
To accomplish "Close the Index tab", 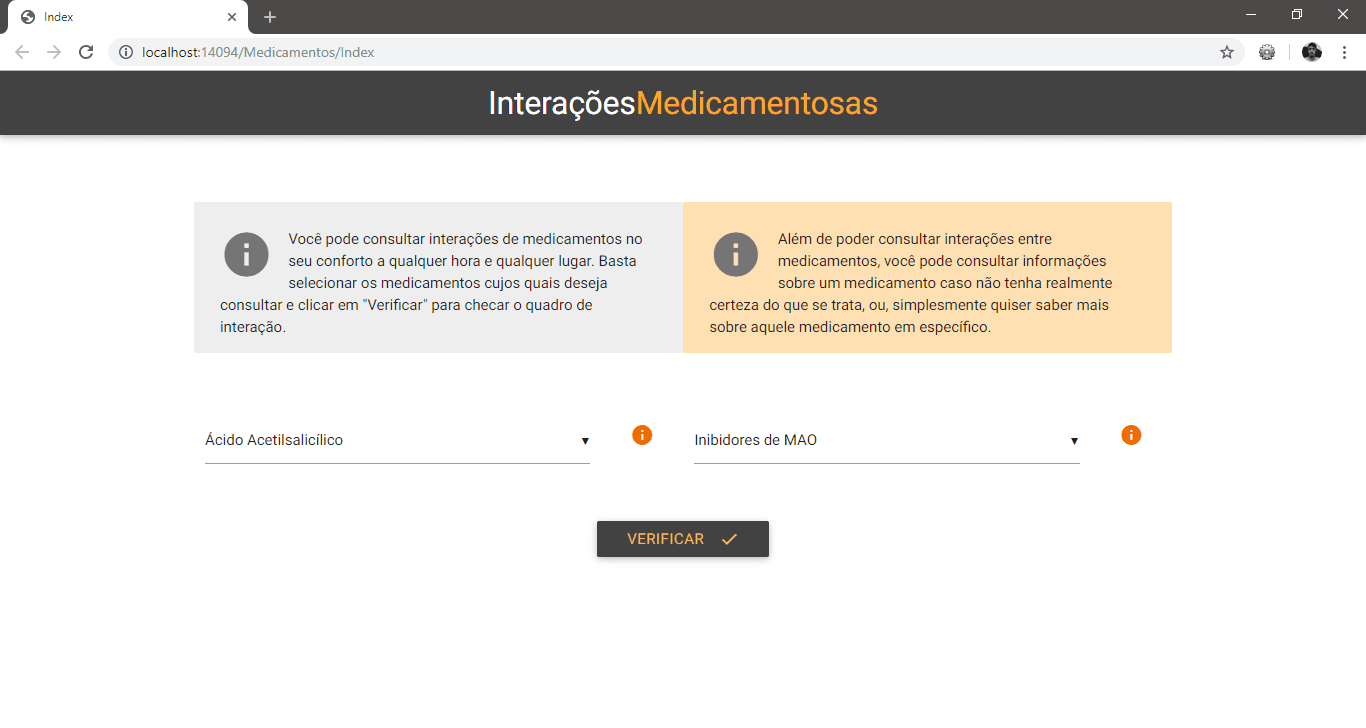I will 232,17.
